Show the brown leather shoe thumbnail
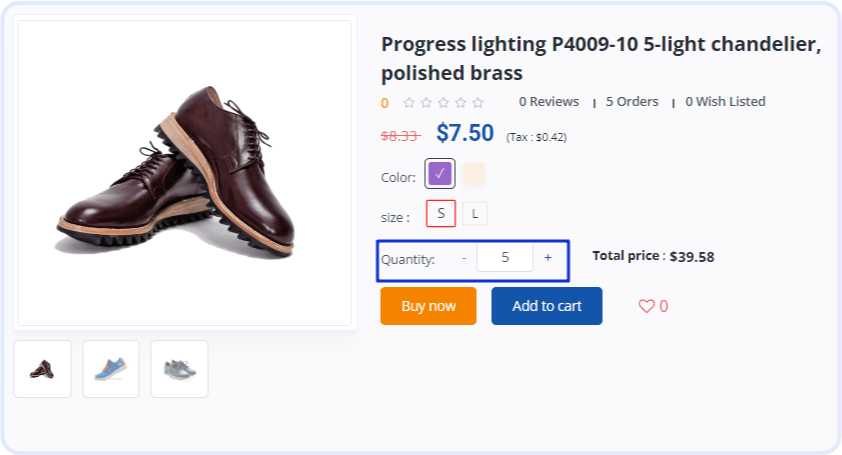Viewport: 842px width, 455px height. 42,369
